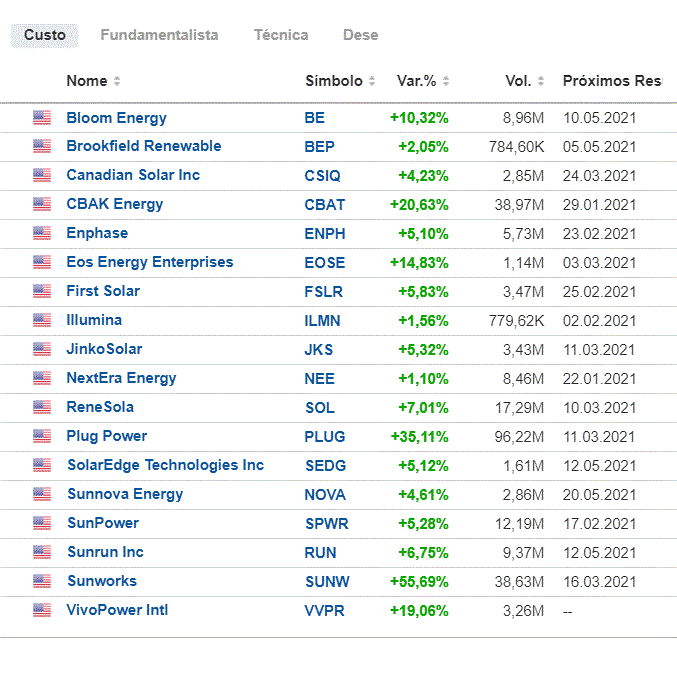Image resolution: width=677 pixels, height=682 pixels.
Task: Click the US flag beside Plug Power
Action: 42,436
